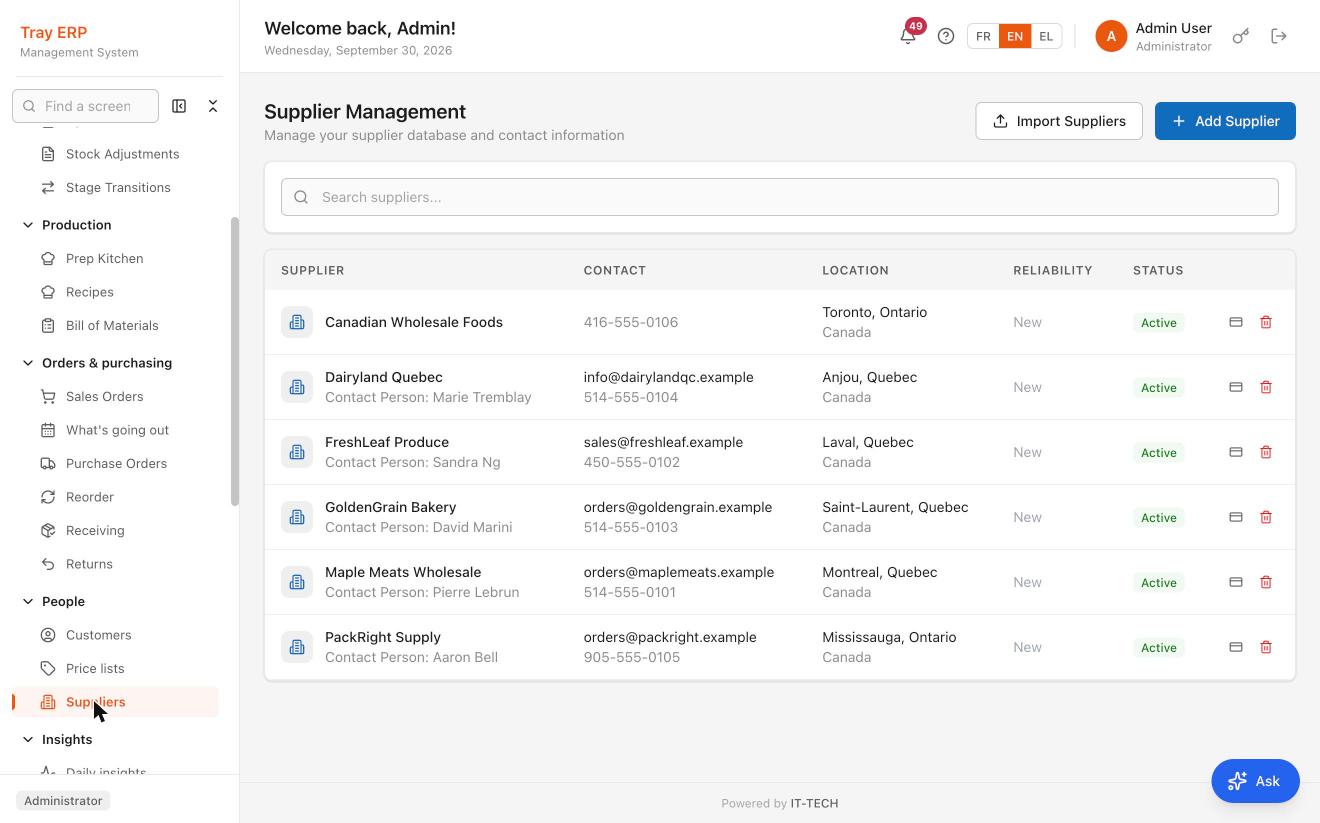Delete the PackRight Supply supplier
This screenshot has height=823, width=1320.
1266,647
